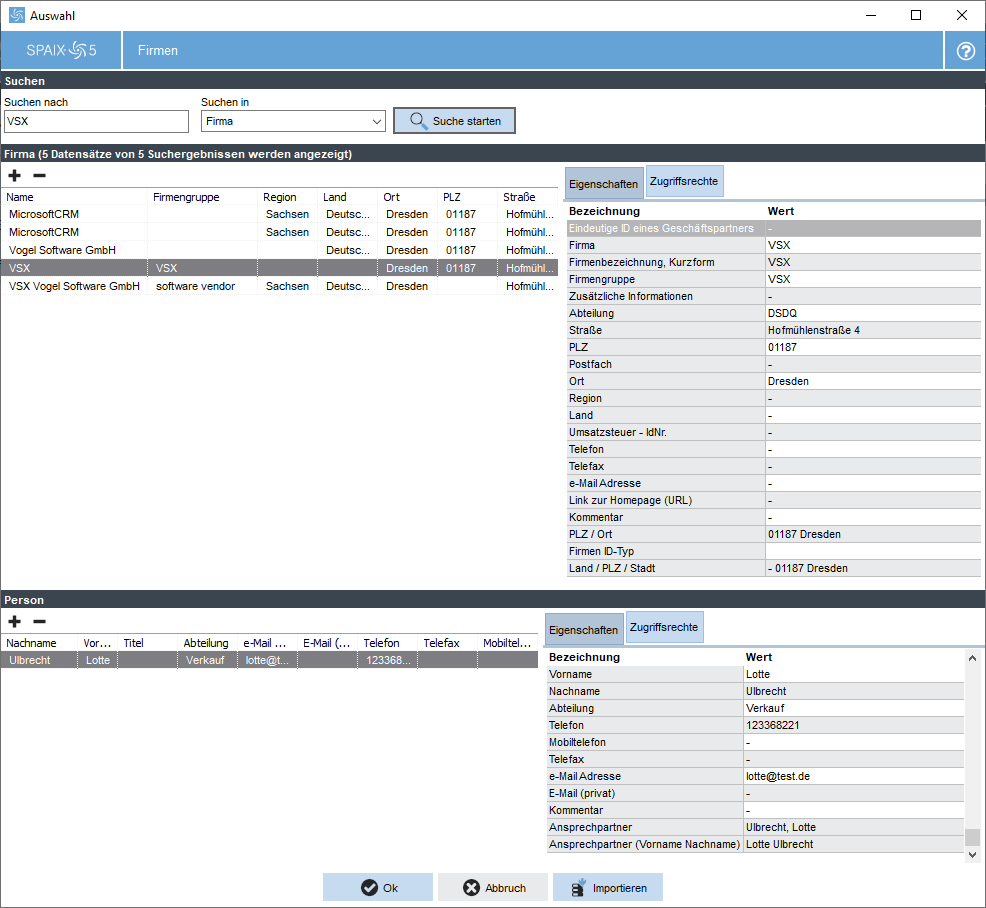Screen dimensions: 986x908
Task: Select the VSX Vogel Software GmbH row
Action: coord(74,286)
